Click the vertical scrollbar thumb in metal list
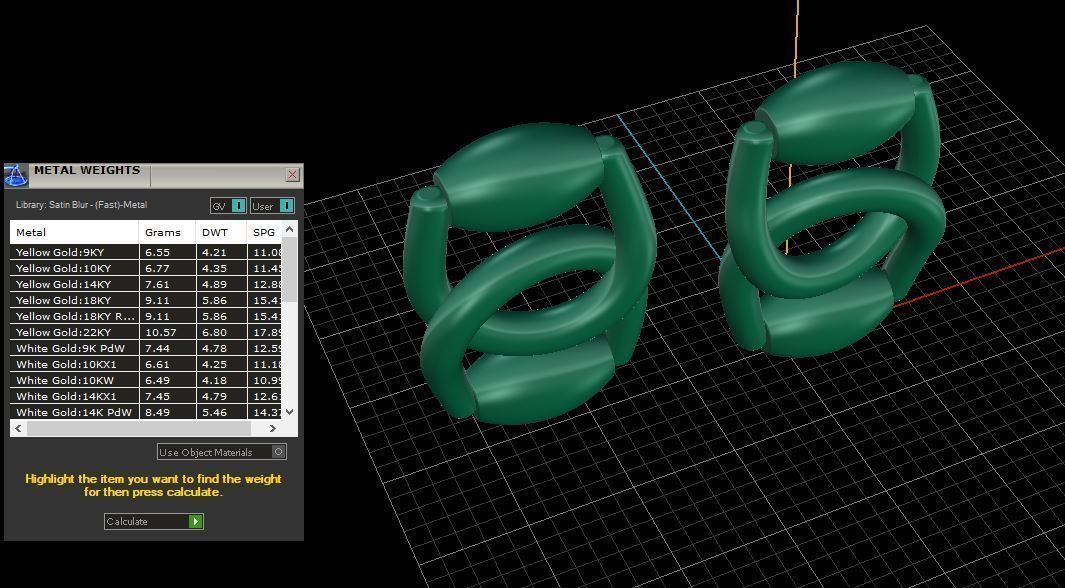This screenshot has height=588, width=1065. tap(290, 270)
